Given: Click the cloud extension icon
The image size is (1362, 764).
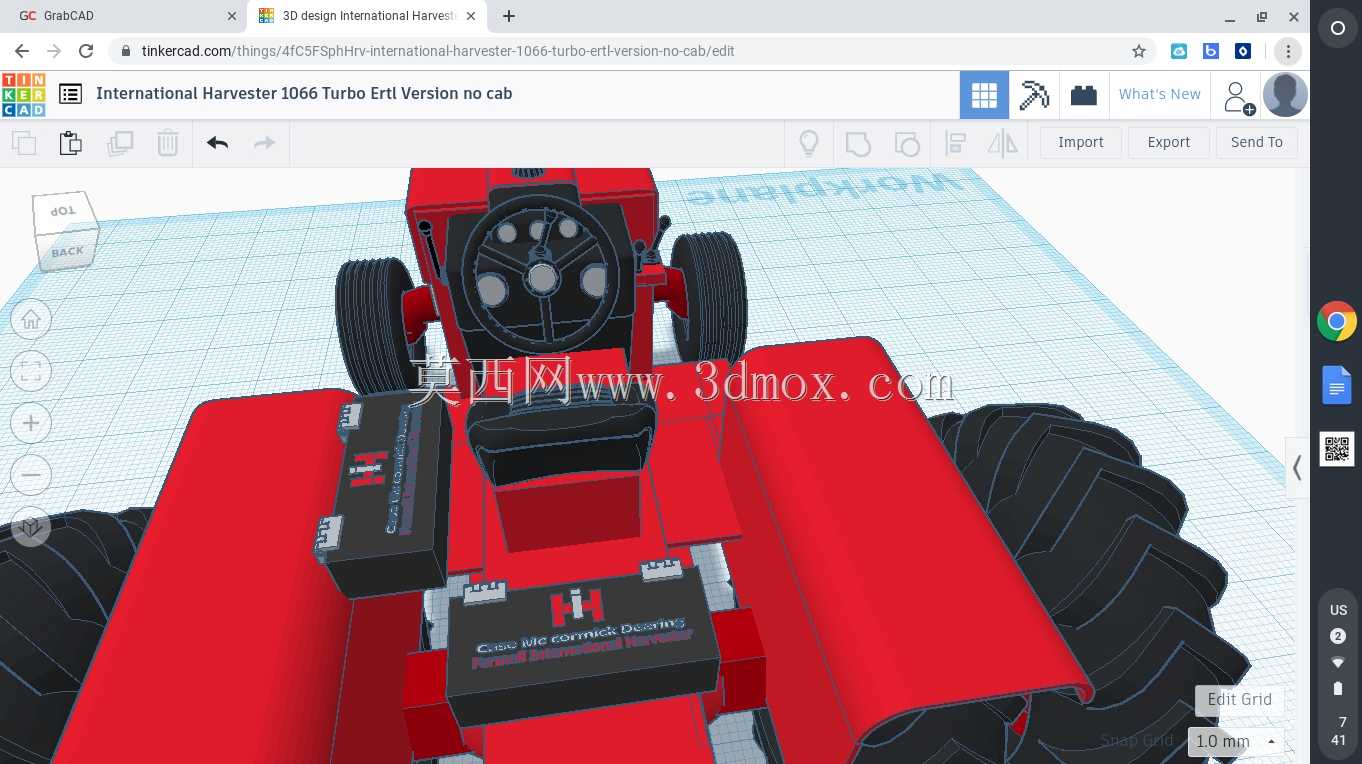Looking at the screenshot, I should [1179, 51].
